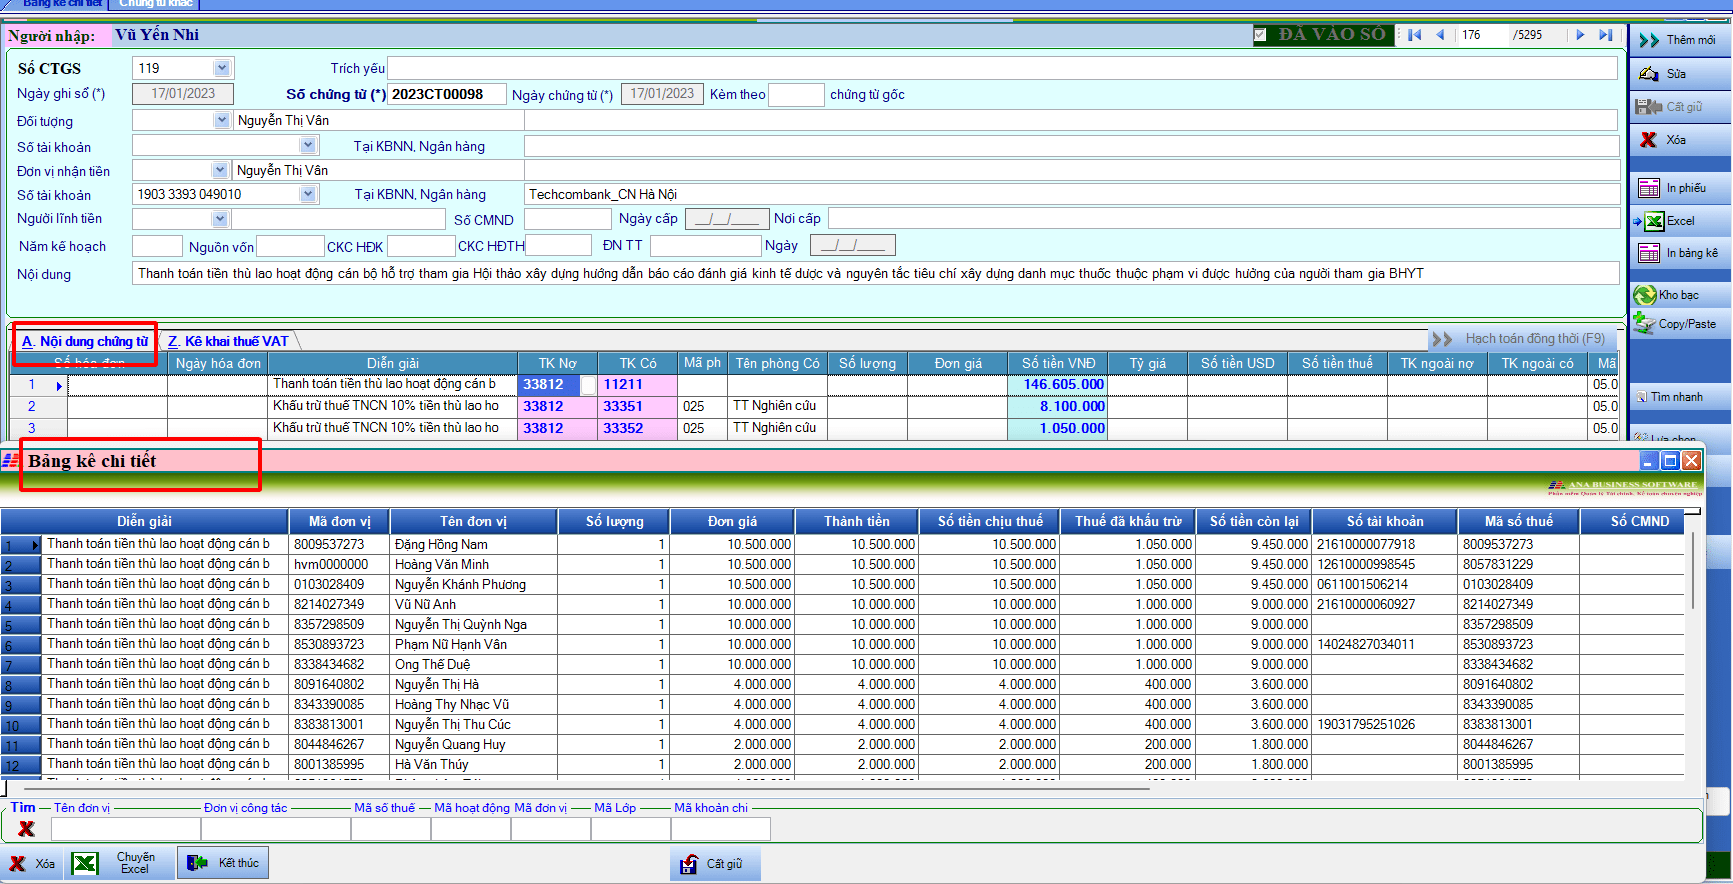Image resolution: width=1733 pixels, height=884 pixels.
Task: Toggle the ĐÃ VÀO SỔ checkbox
Action: pos(1260,35)
